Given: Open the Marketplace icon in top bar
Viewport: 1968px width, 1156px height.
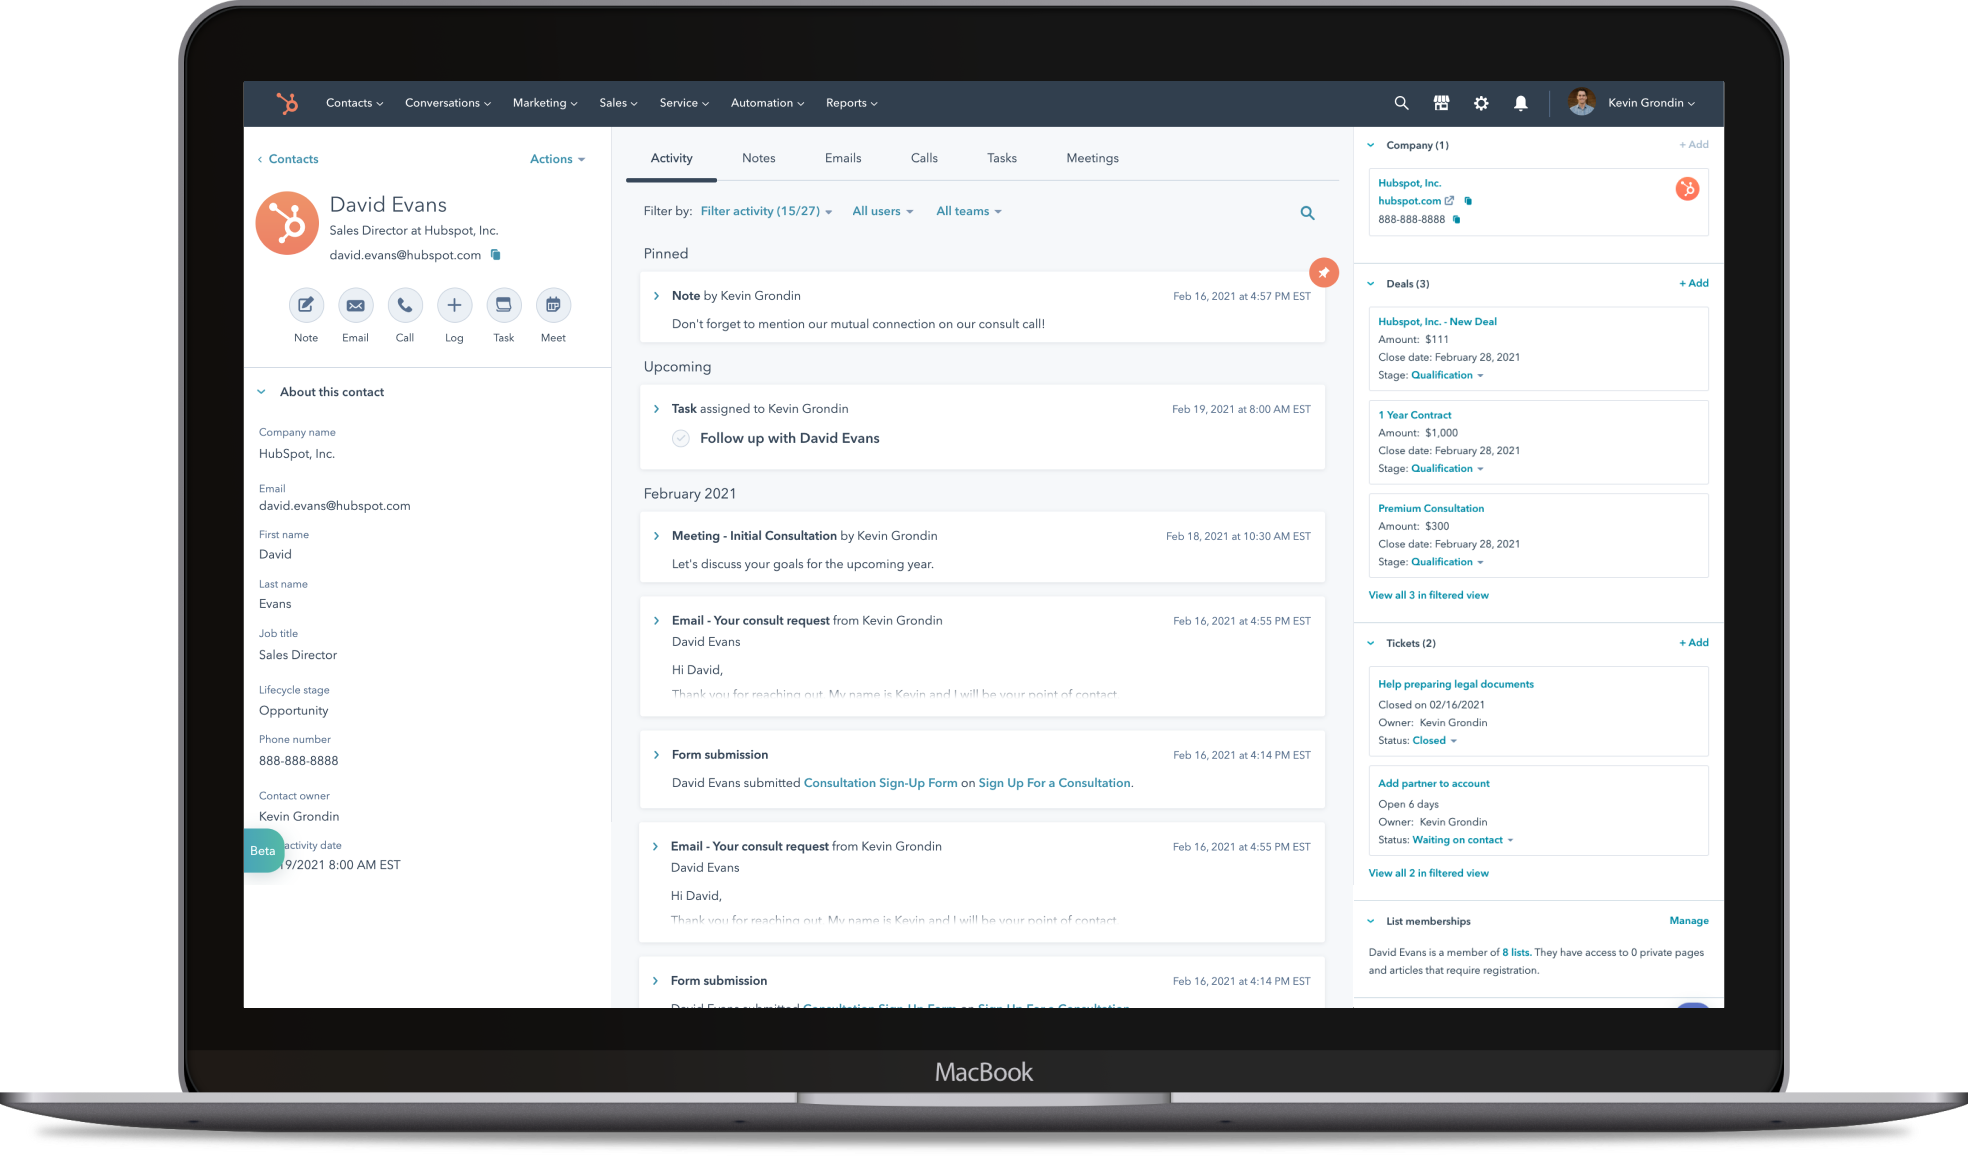Looking at the screenshot, I should (x=1441, y=103).
